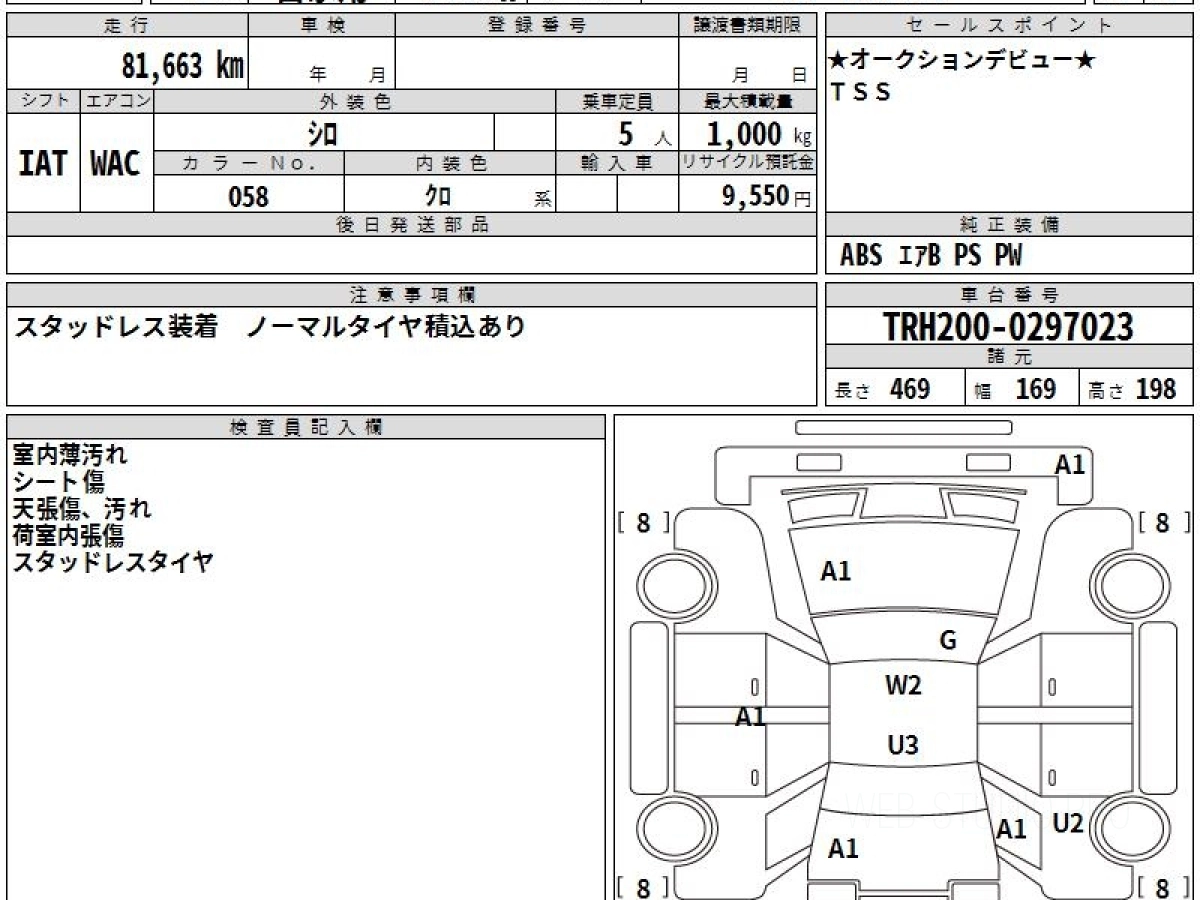Select the color number 058
The image size is (1200, 900).
249,196
